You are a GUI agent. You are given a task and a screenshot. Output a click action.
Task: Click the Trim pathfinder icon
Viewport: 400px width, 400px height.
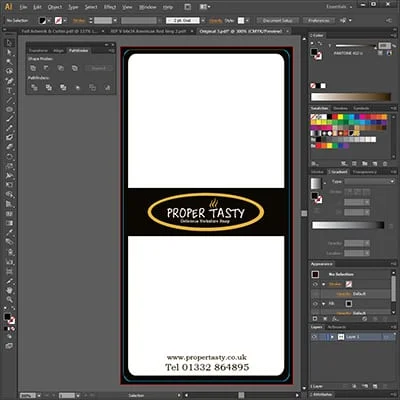[49, 87]
